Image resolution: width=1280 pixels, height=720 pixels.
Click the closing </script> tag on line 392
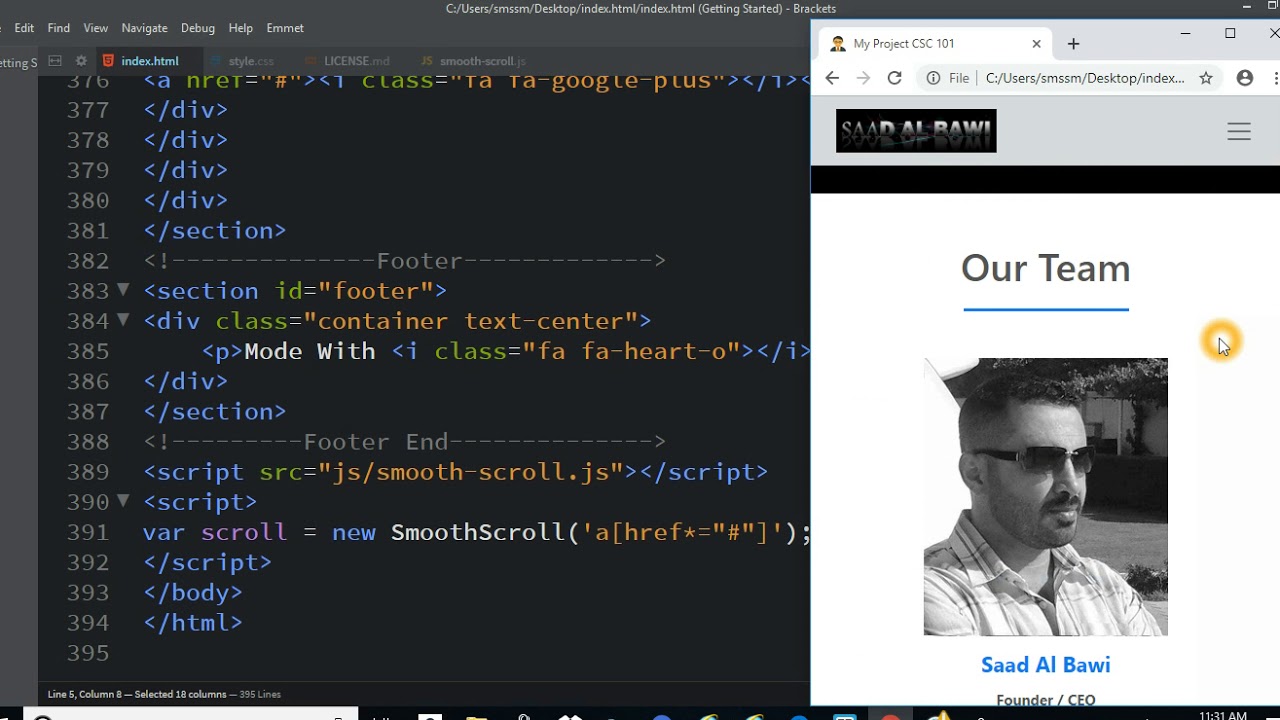click(207, 562)
